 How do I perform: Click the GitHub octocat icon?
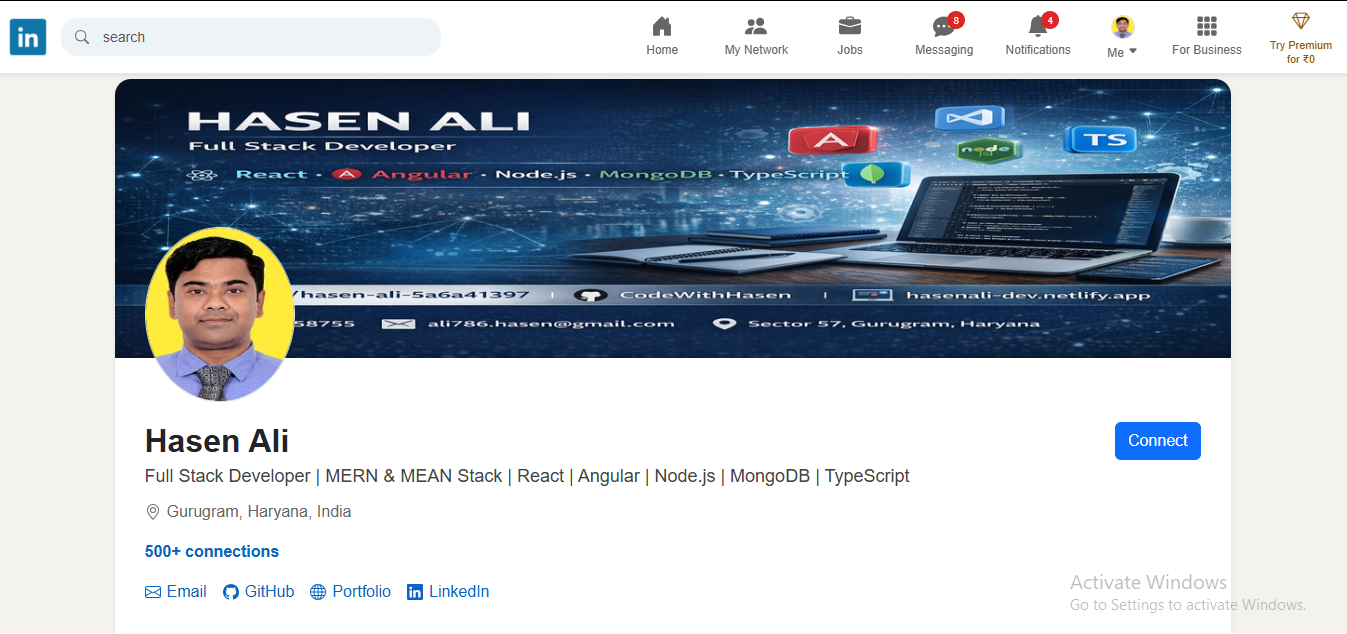(x=231, y=592)
